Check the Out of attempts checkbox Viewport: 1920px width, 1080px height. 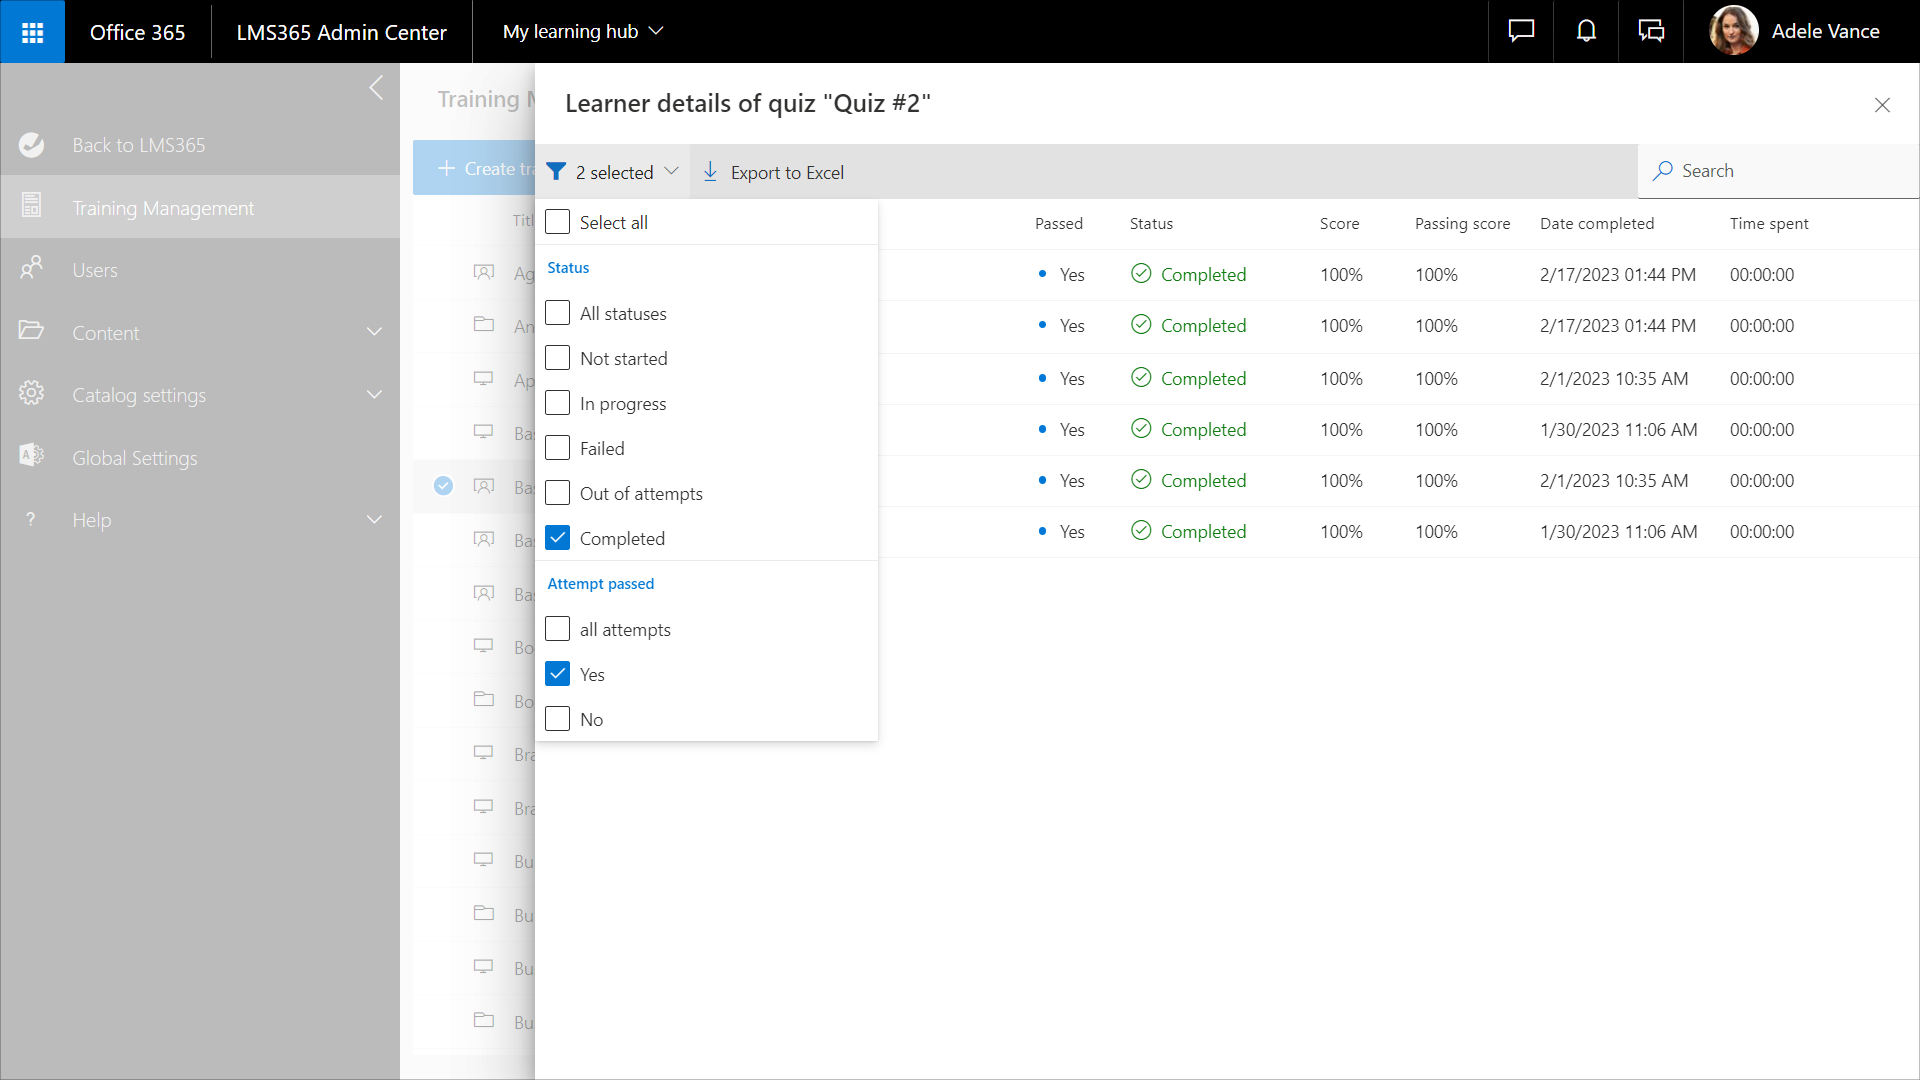557,493
